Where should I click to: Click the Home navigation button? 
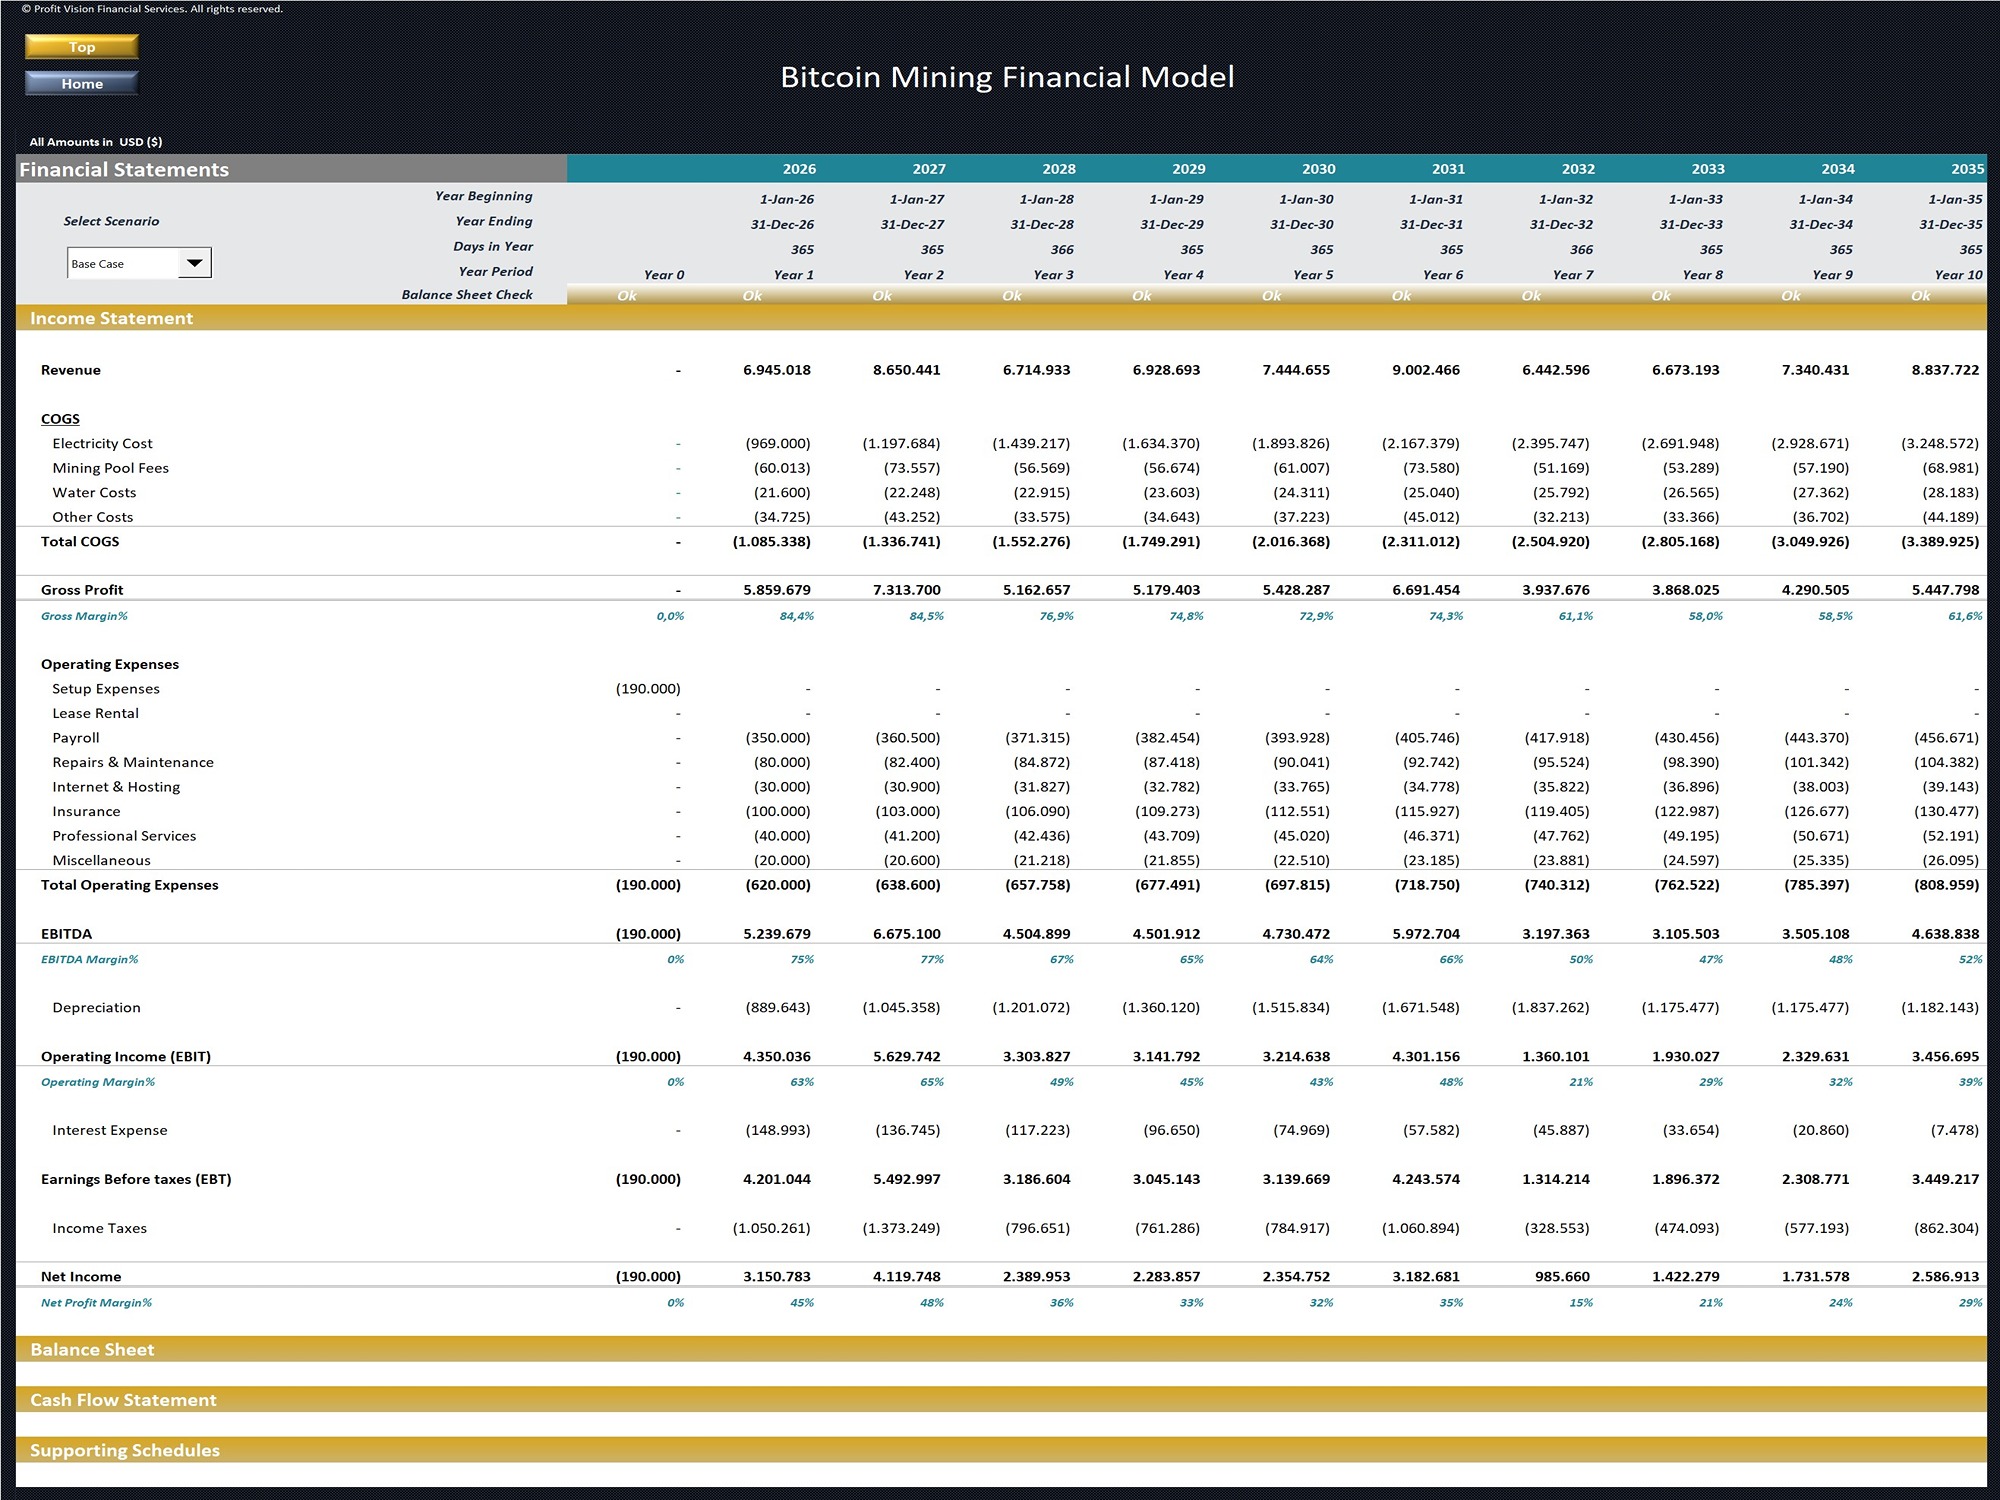point(81,84)
